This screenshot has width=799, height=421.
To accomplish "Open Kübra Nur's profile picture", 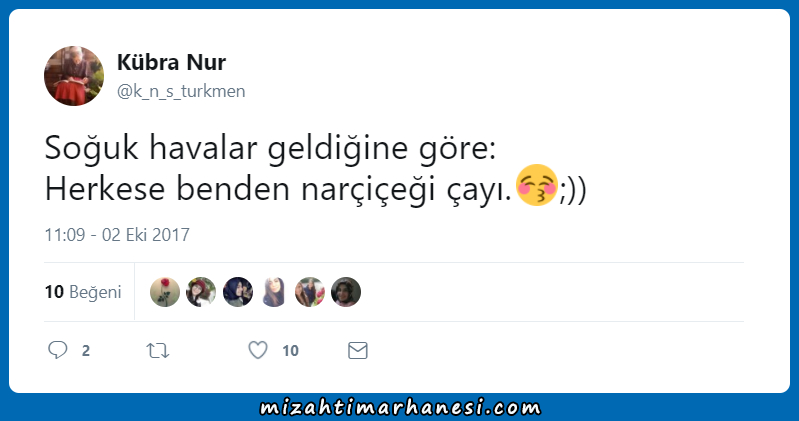I will [x=74, y=76].
